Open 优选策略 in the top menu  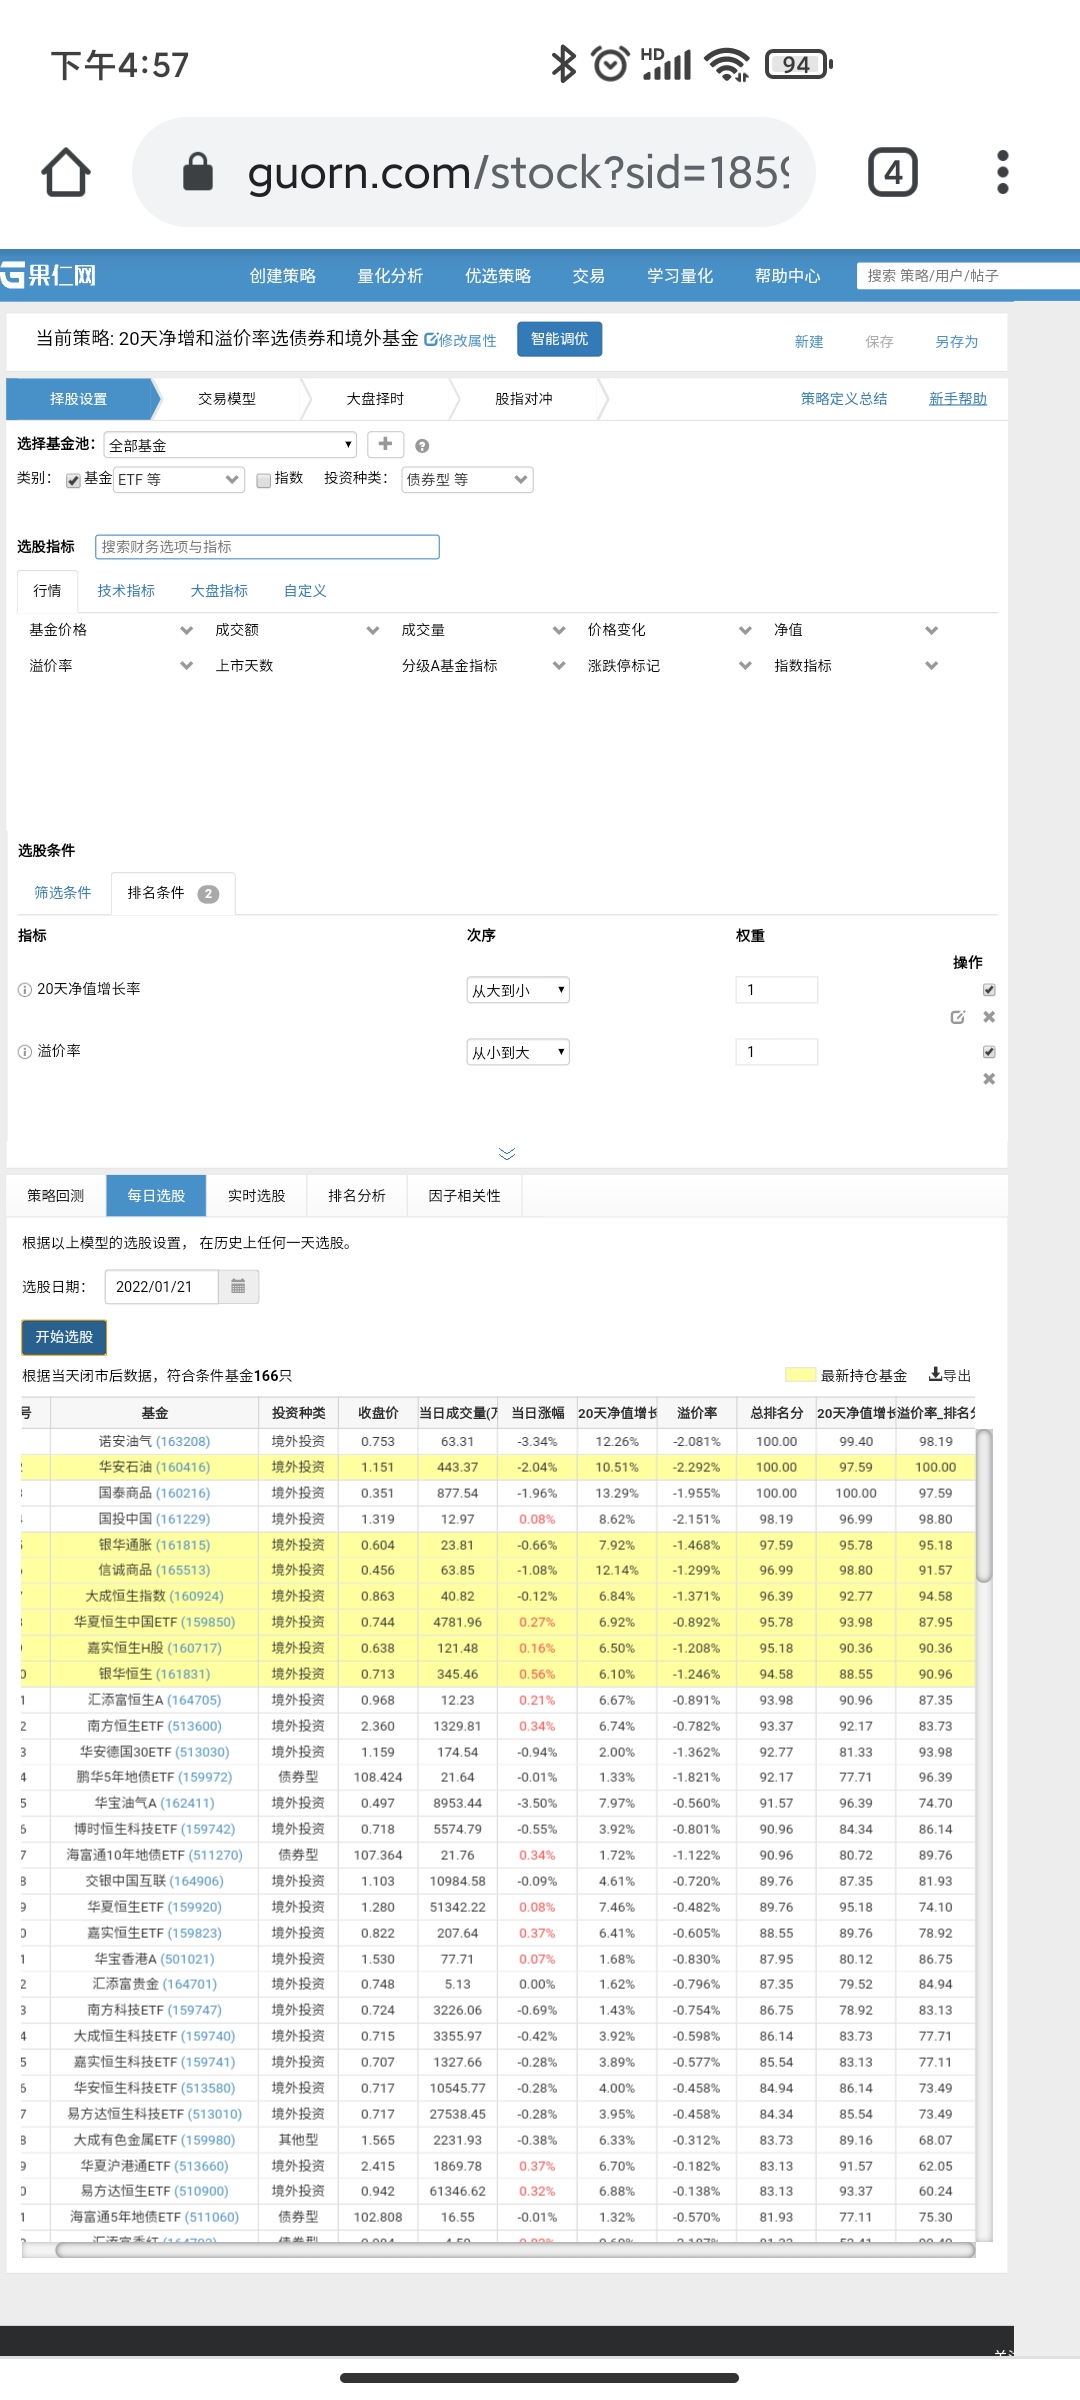[498, 276]
